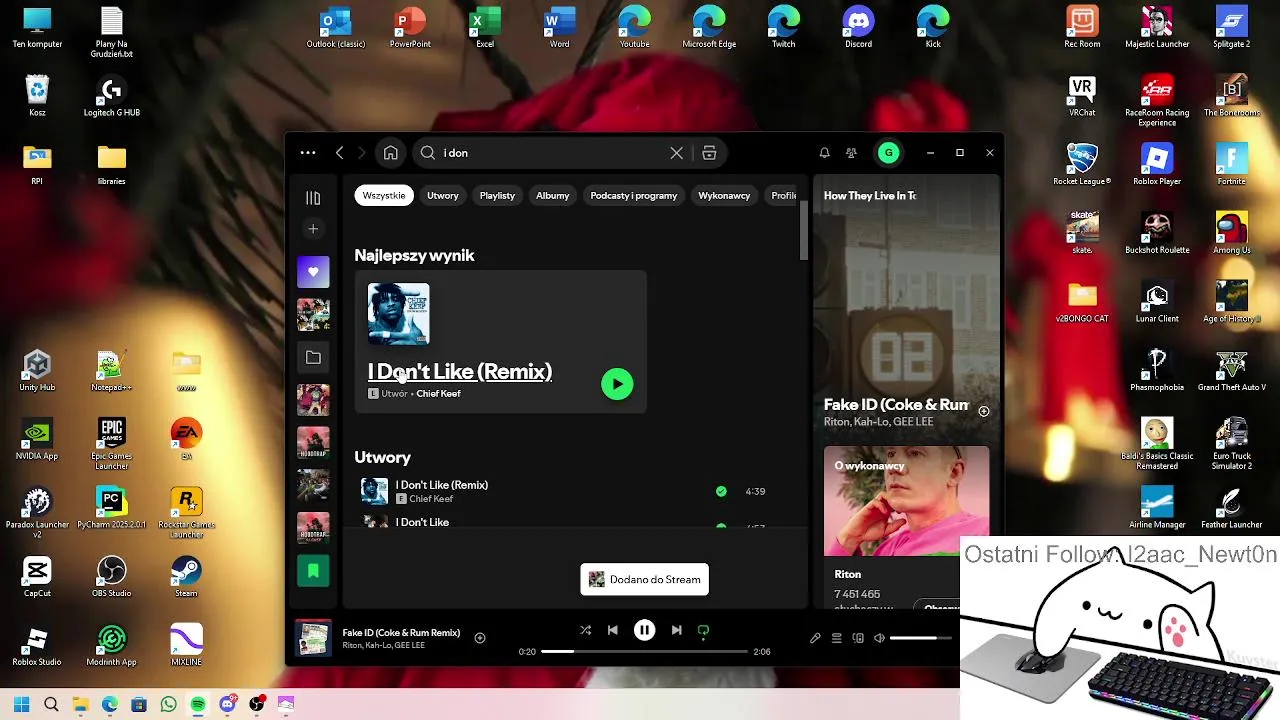1280x720 pixels.
Task: Toggle shuffle in the player
Action: pyautogui.click(x=585, y=630)
